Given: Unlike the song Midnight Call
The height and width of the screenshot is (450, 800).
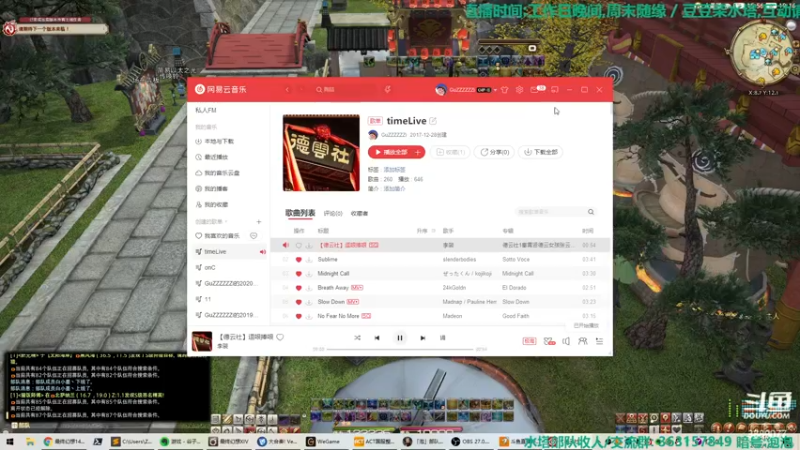Looking at the screenshot, I should pyautogui.click(x=299, y=274).
